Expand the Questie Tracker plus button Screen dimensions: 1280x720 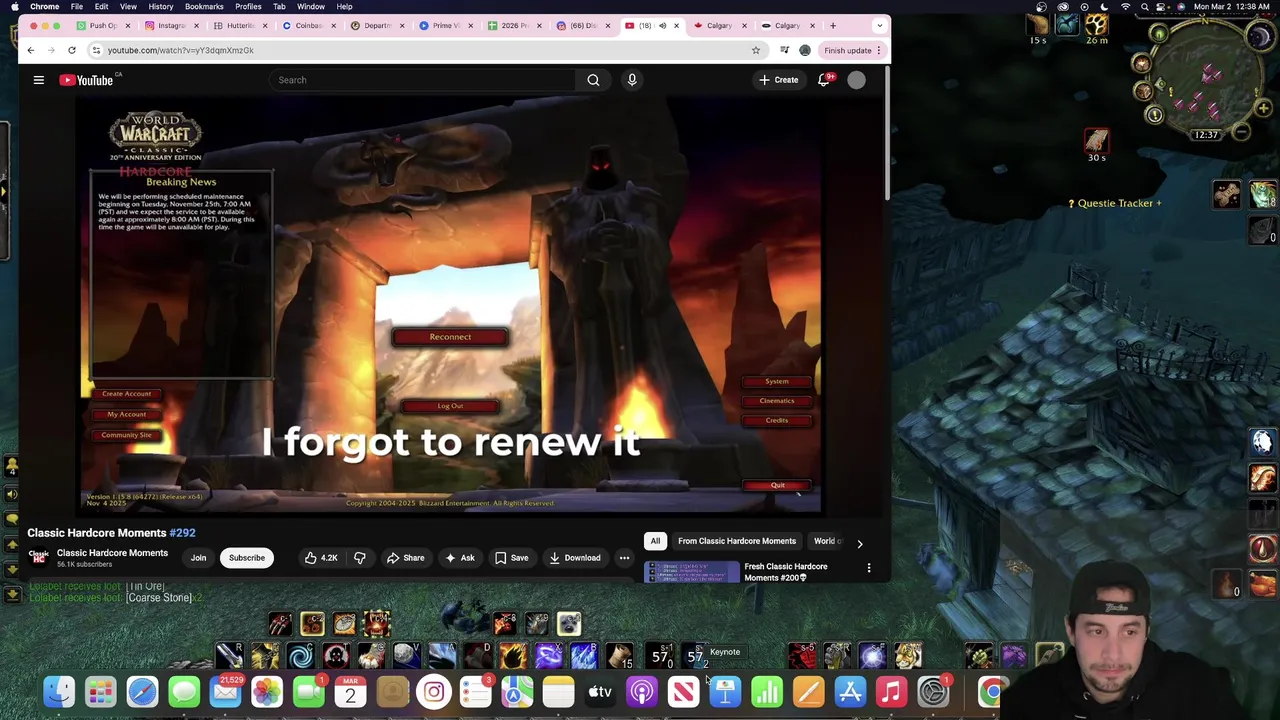1158,203
